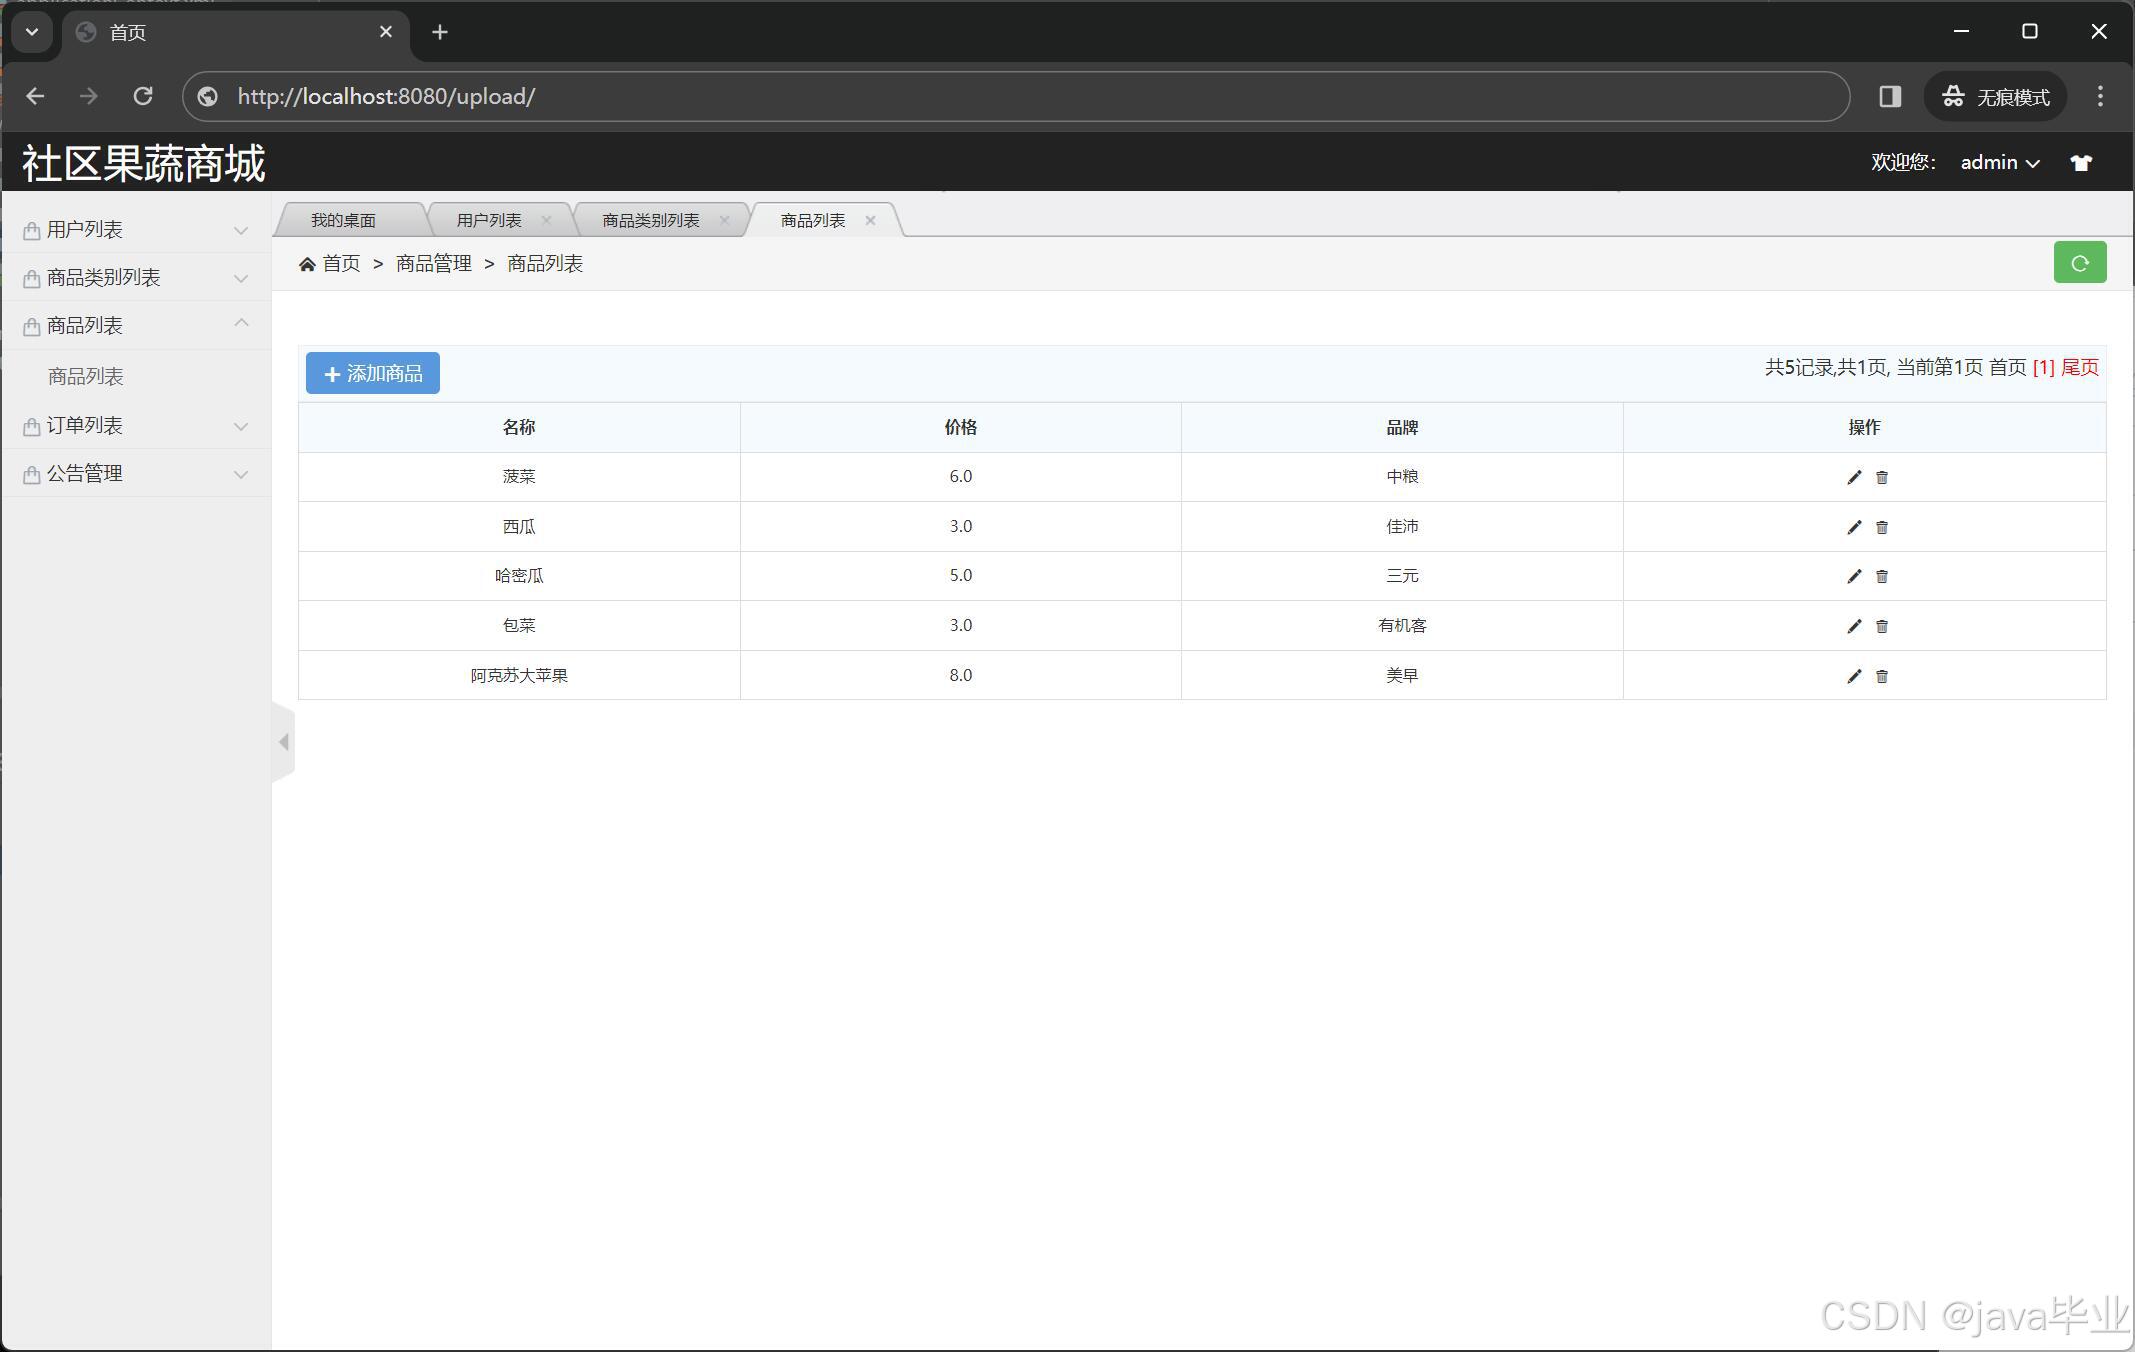This screenshot has width=2135, height=1352.
Task: Expand the 商品类别列表 sidebar menu
Action: pos(137,278)
